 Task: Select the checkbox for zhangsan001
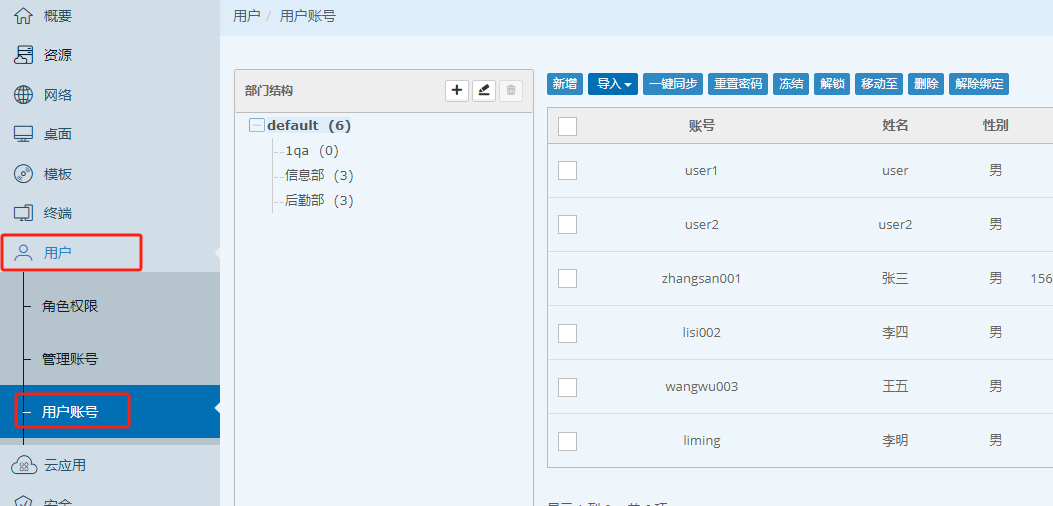568,278
